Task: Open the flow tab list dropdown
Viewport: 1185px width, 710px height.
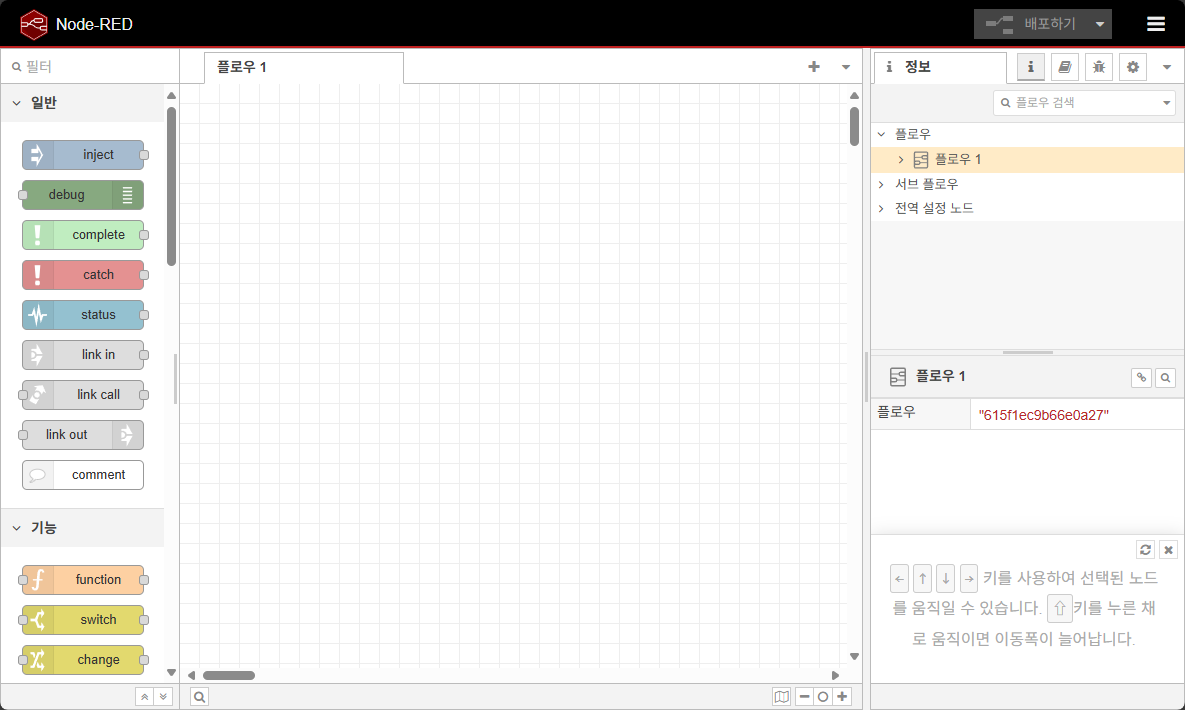Action: (846, 67)
